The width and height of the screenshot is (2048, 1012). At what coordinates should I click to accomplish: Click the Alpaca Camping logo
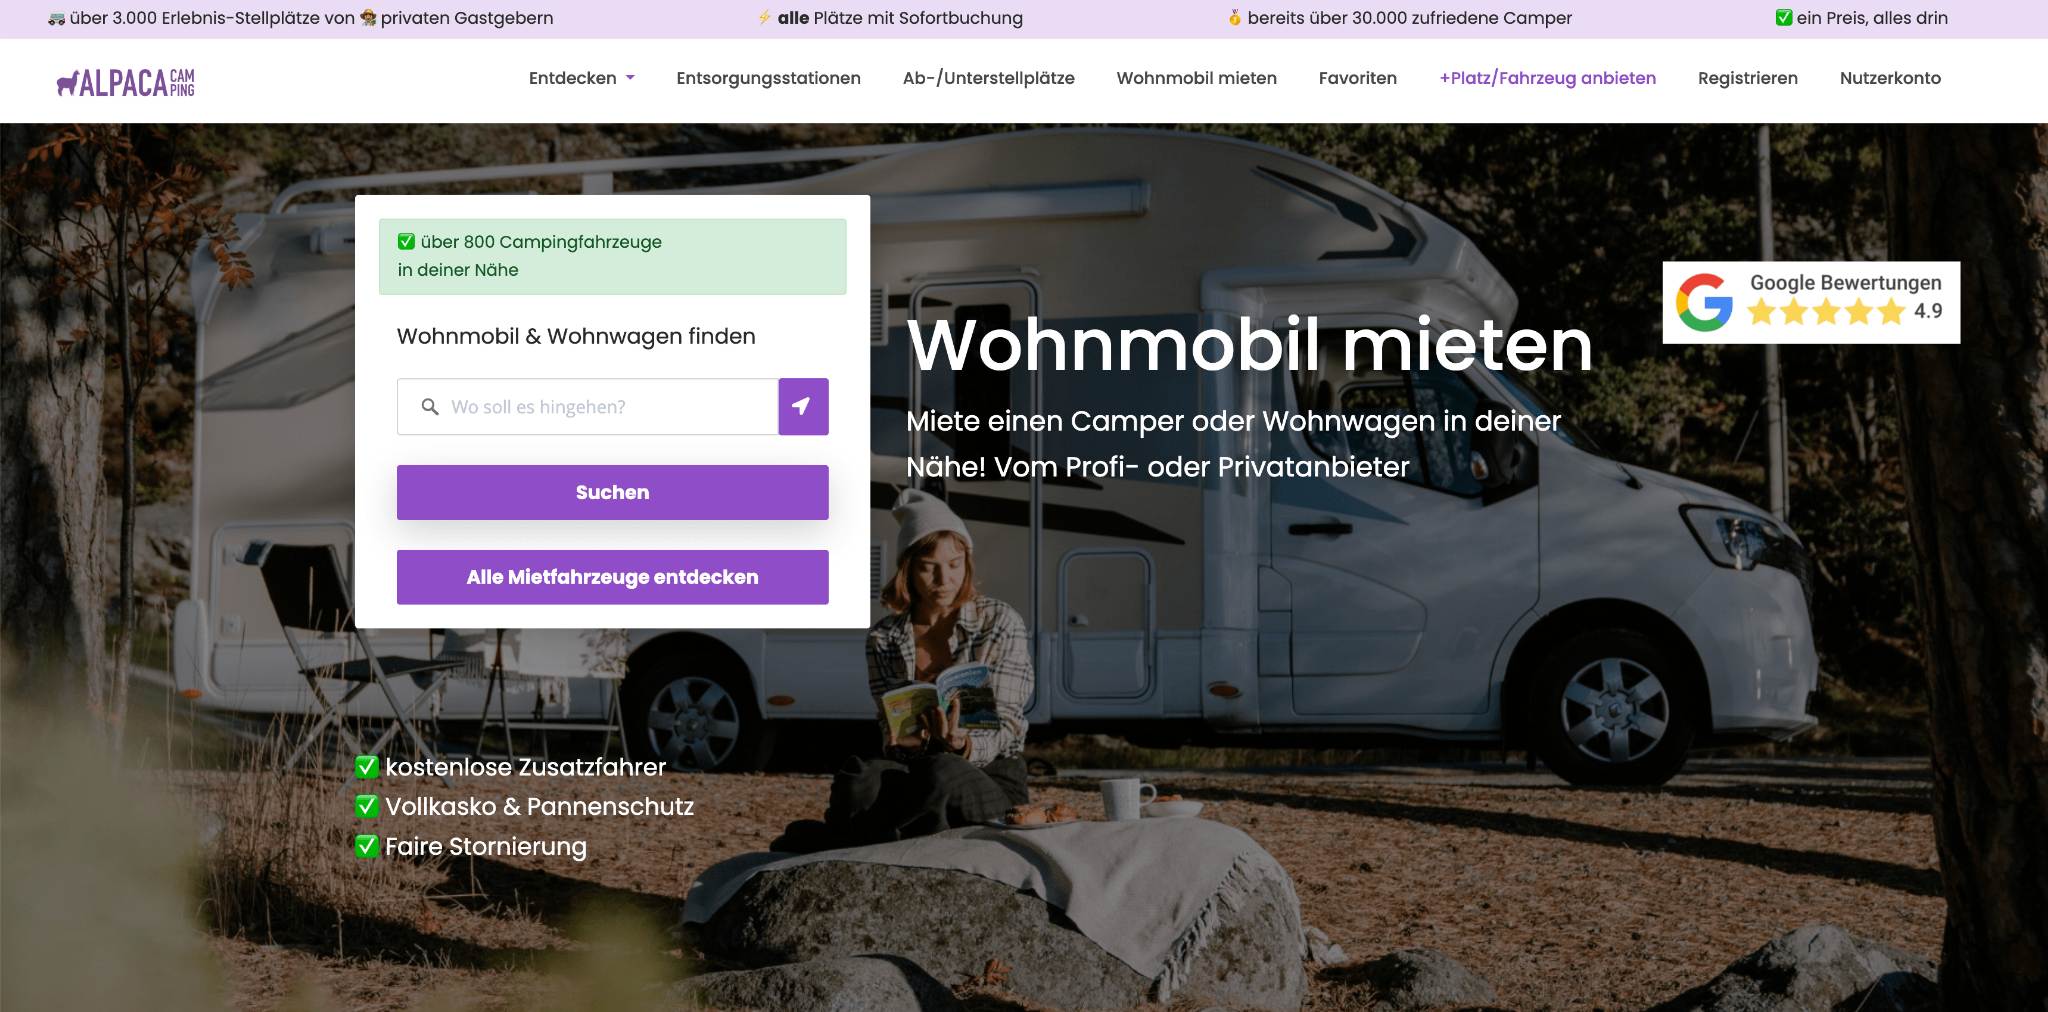(x=126, y=82)
